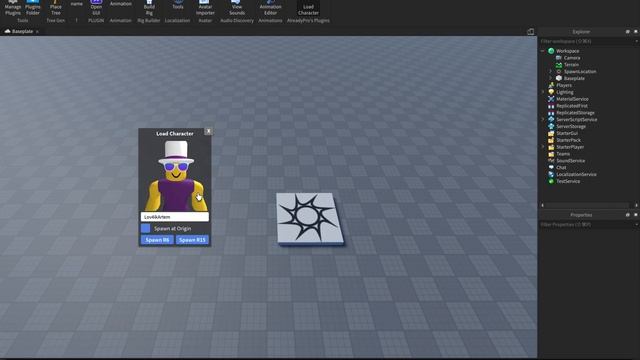Click the Chat bubble icon in Explorer
This screenshot has height=360, width=640.
(551, 167)
